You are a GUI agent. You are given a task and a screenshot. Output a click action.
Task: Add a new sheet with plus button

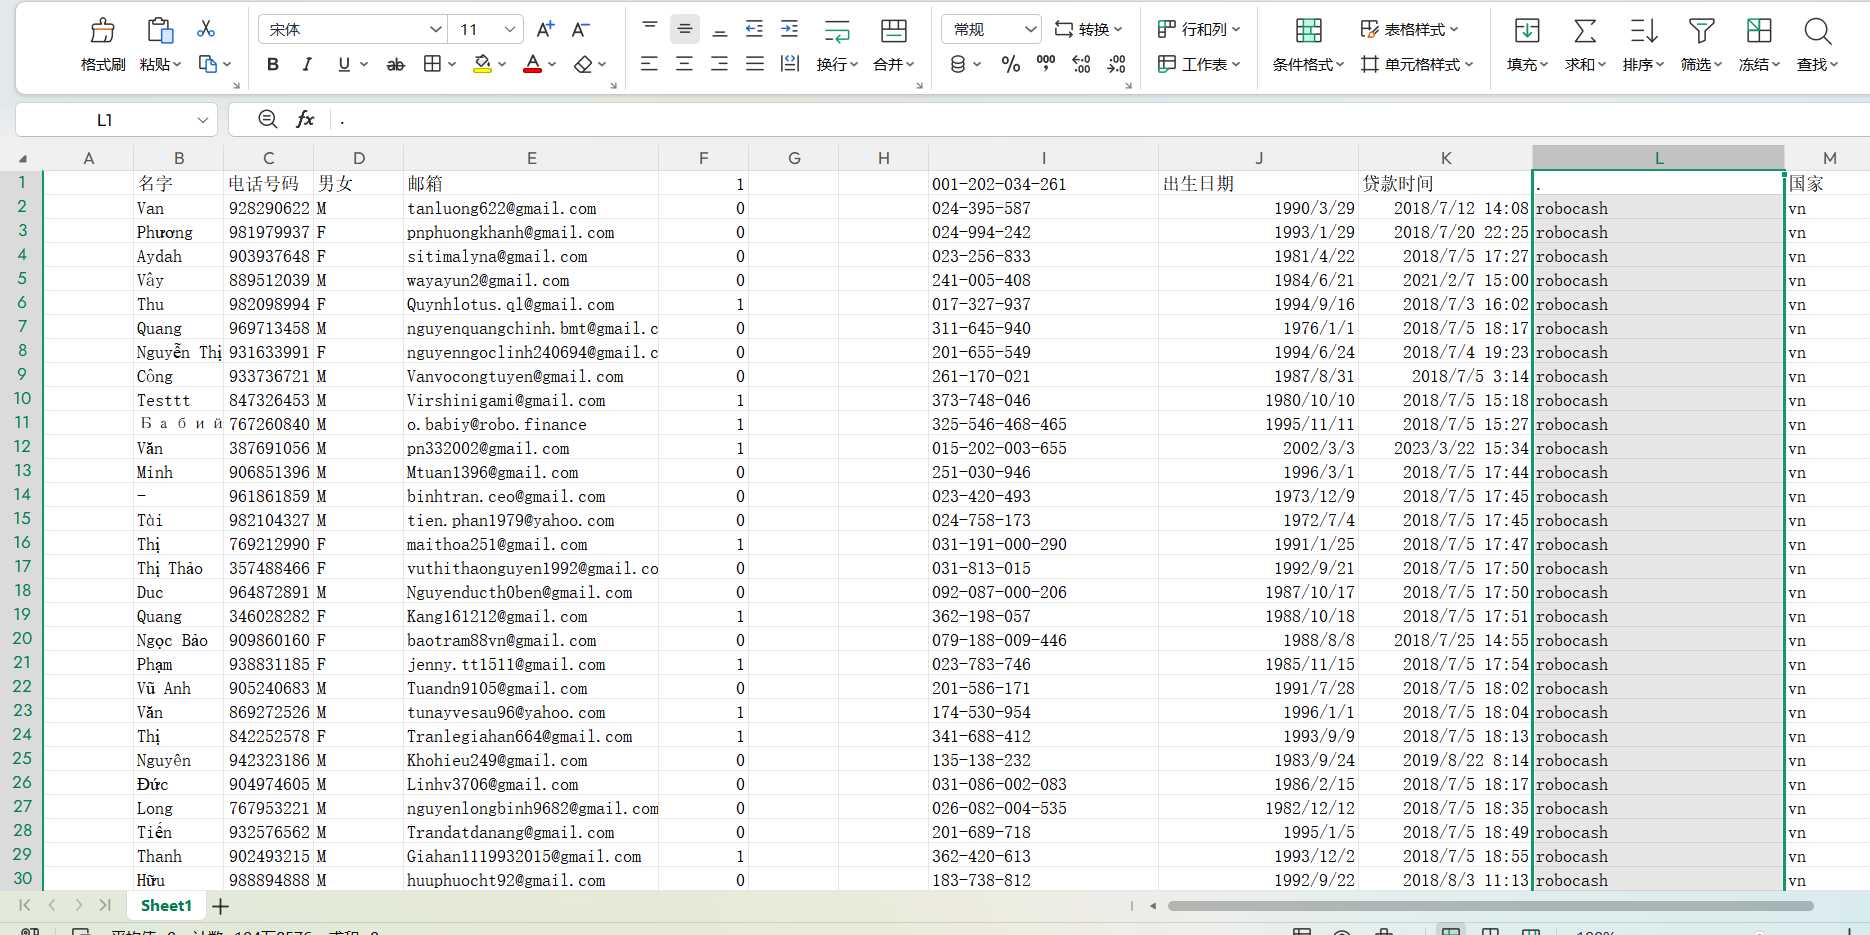tap(220, 906)
